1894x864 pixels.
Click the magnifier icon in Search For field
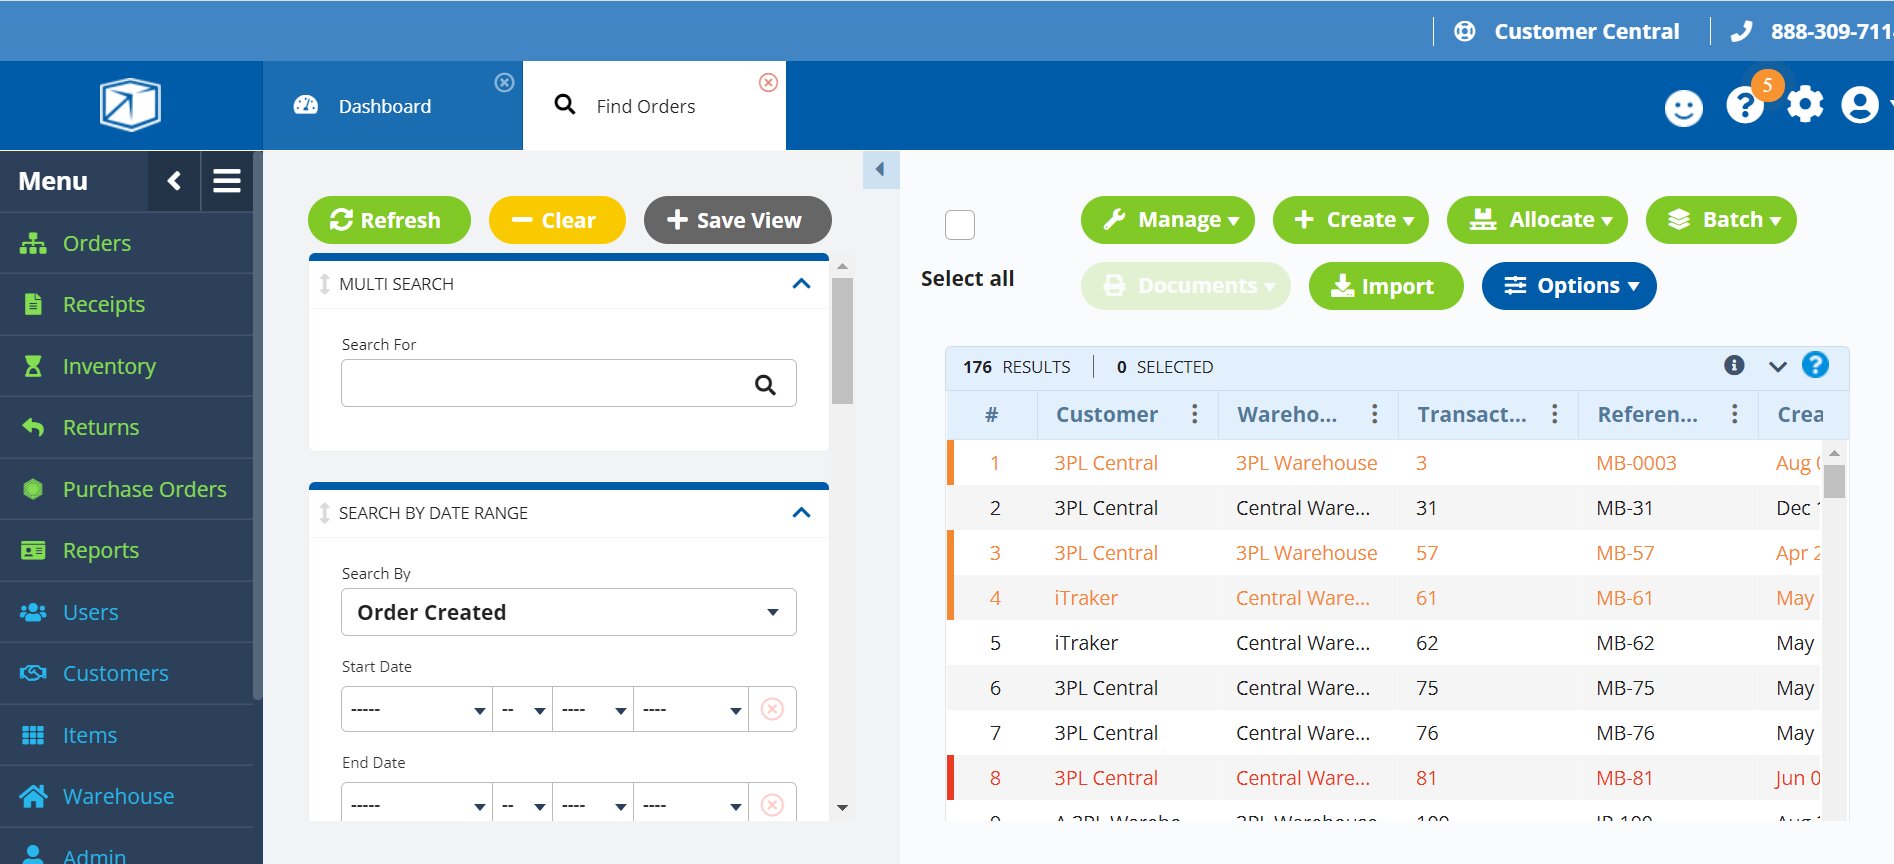pyautogui.click(x=765, y=384)
